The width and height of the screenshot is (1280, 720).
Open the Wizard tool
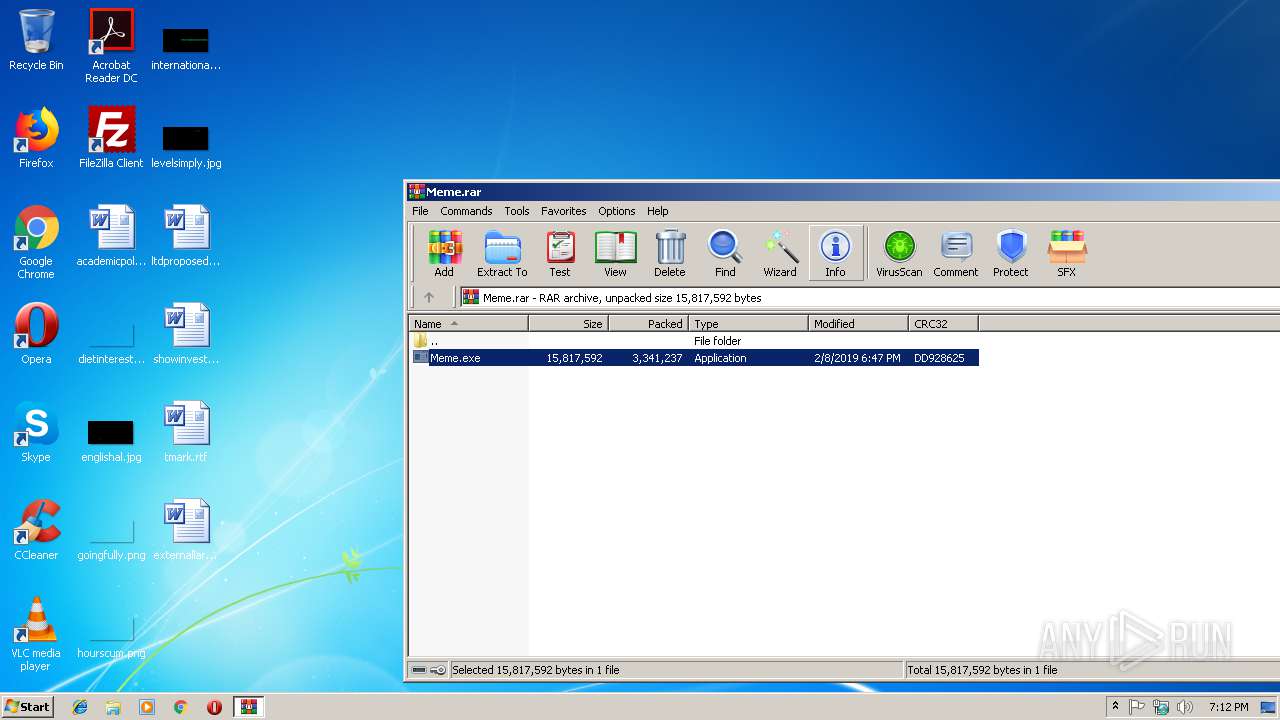780,253
